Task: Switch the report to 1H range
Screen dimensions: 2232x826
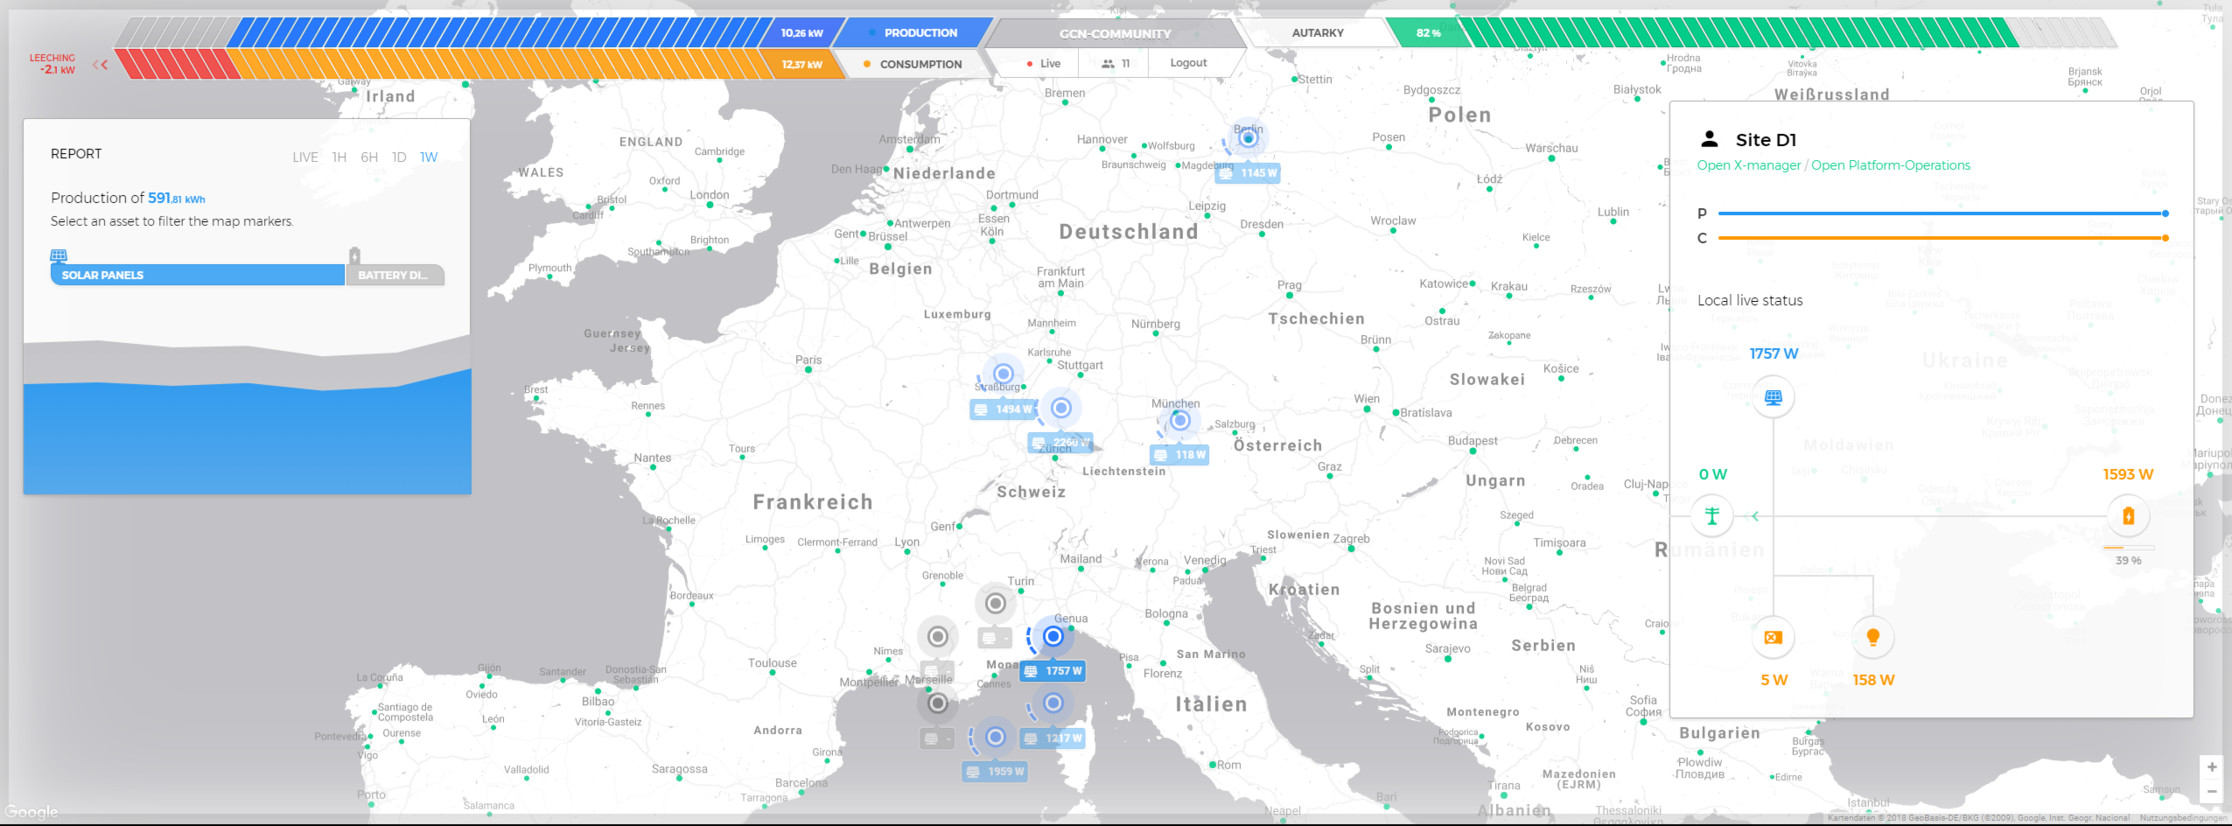Action: point(339,157)
